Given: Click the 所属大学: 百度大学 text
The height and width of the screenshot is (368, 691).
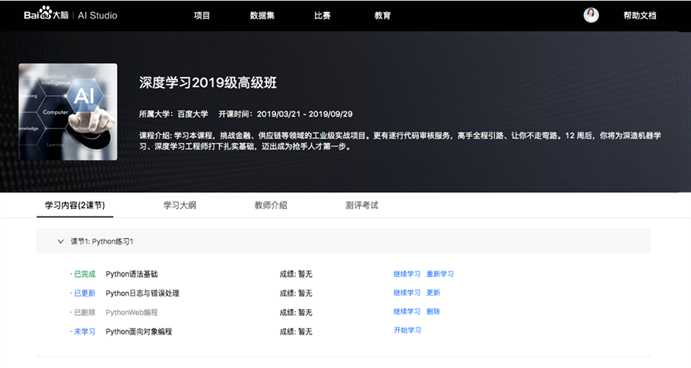Looking at the screenshot, I should (173, 114).
